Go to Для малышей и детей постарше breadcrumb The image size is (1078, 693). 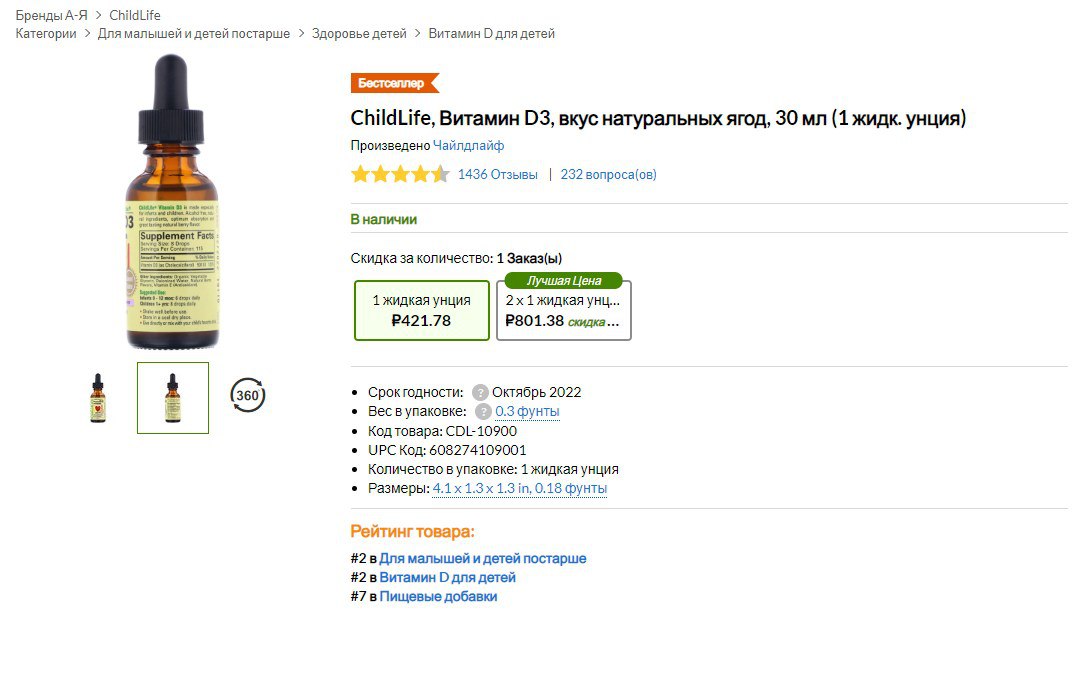tap(193, 34)
